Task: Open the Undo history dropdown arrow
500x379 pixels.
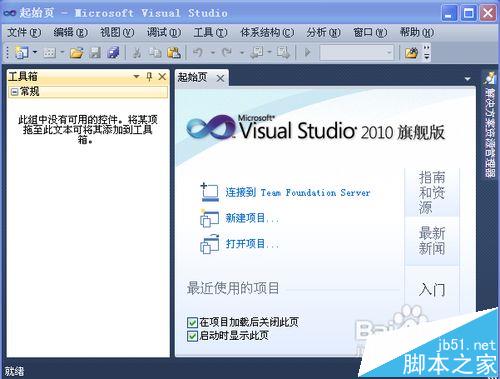Action: (x=213, y=53)
